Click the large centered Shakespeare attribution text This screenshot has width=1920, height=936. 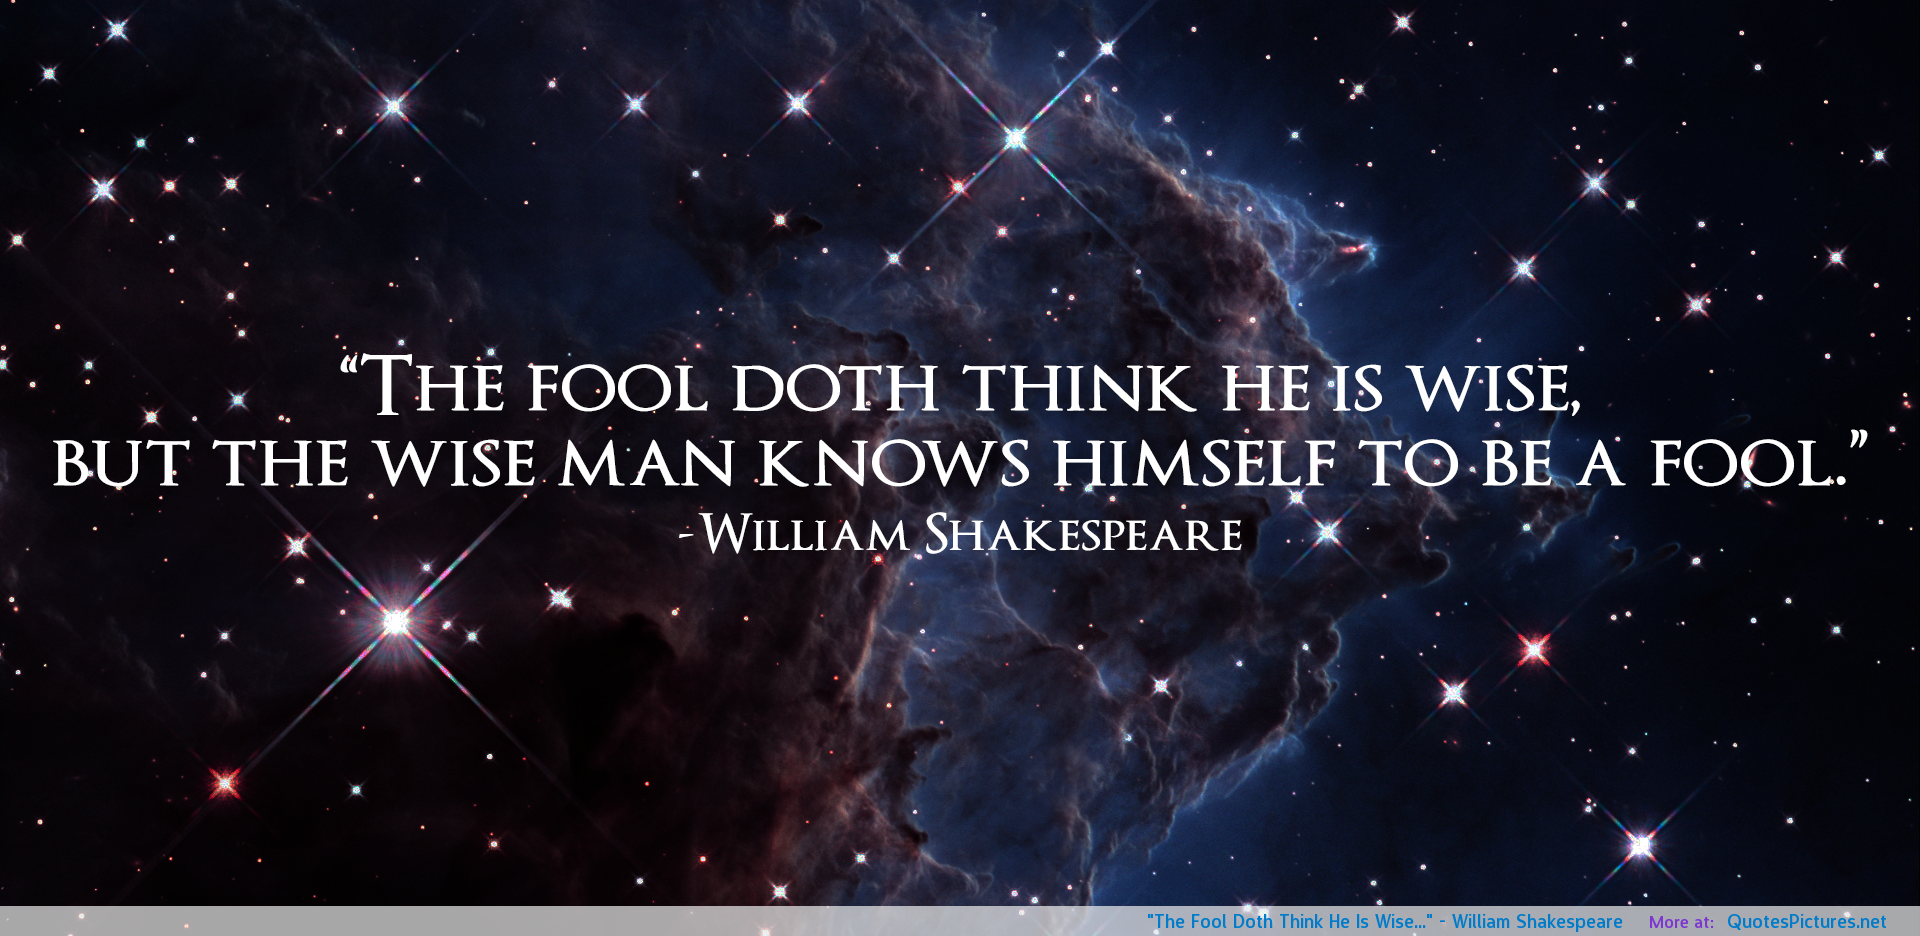(960, 534)
